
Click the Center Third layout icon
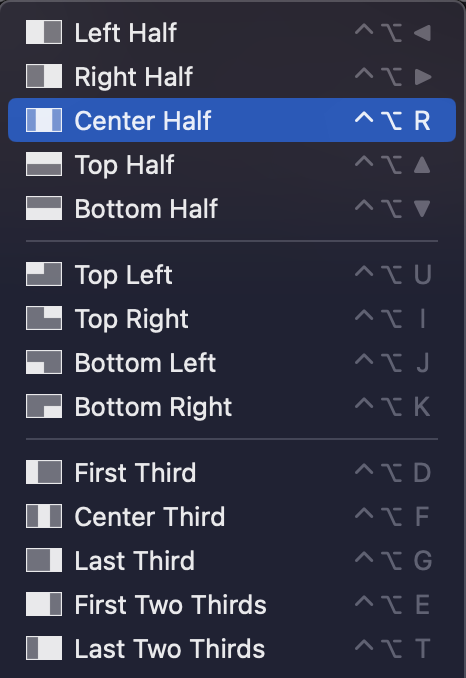[x=44, y=516]
